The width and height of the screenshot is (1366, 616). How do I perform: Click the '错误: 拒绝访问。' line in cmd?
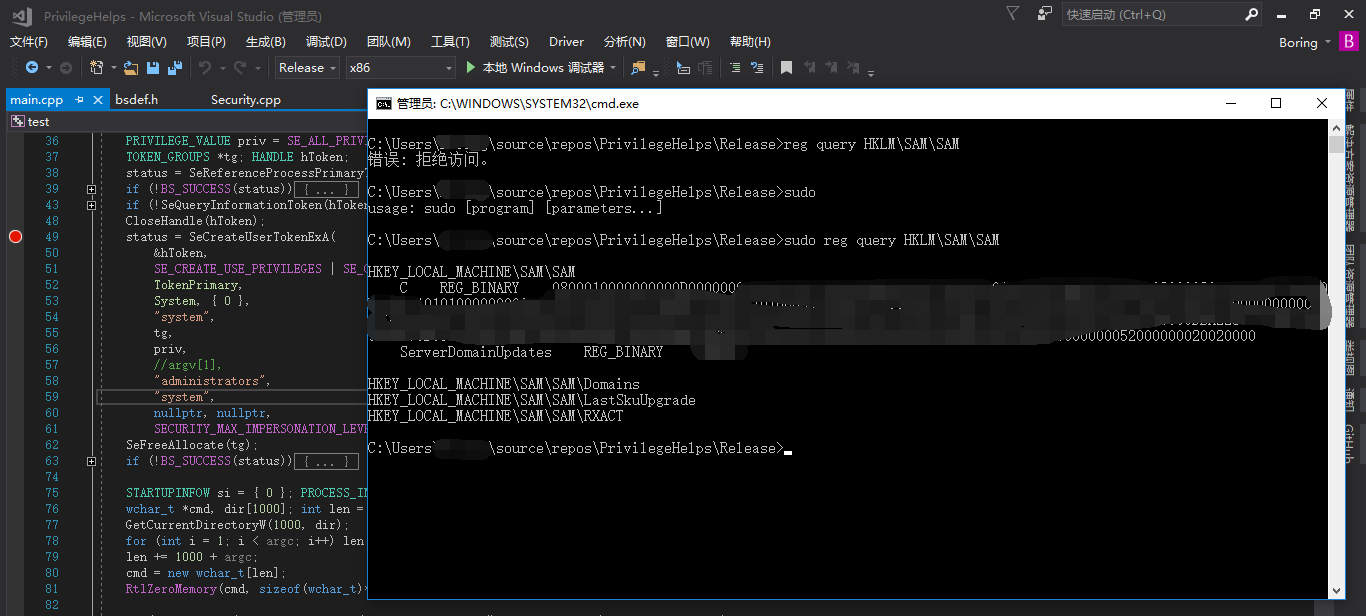(429, 160)
